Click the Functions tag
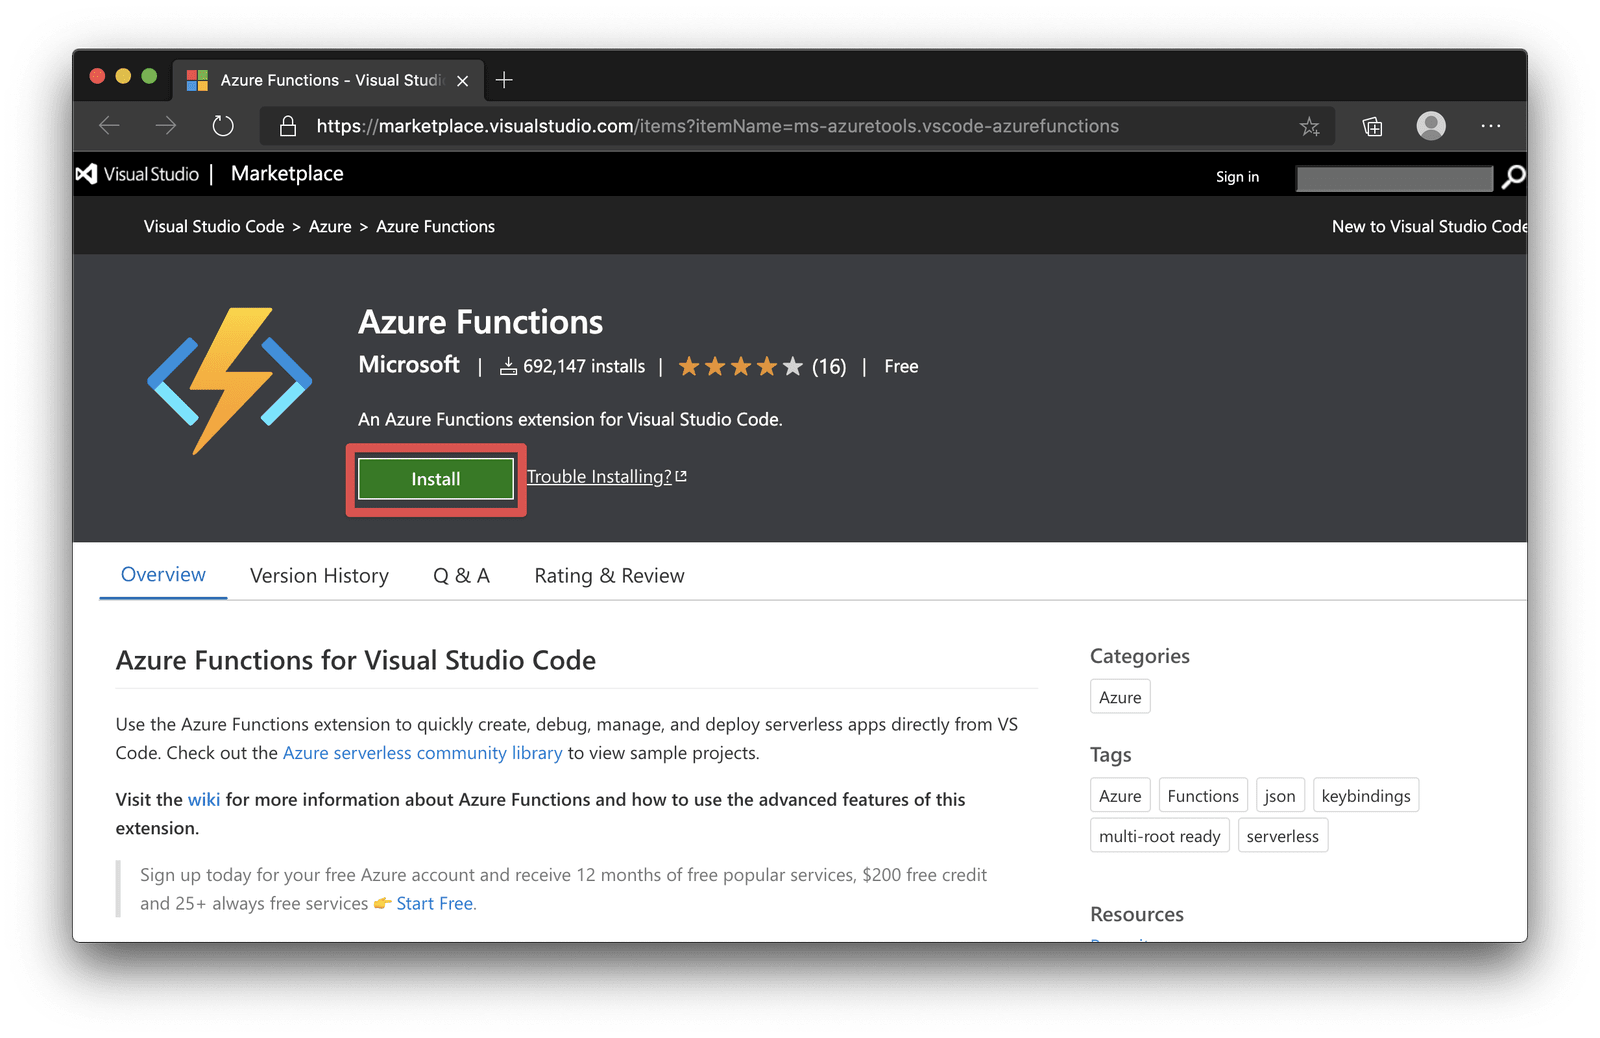The width and height of the screenshot is (1600, 1038). pyautogui.click(x=1203, y=796)
